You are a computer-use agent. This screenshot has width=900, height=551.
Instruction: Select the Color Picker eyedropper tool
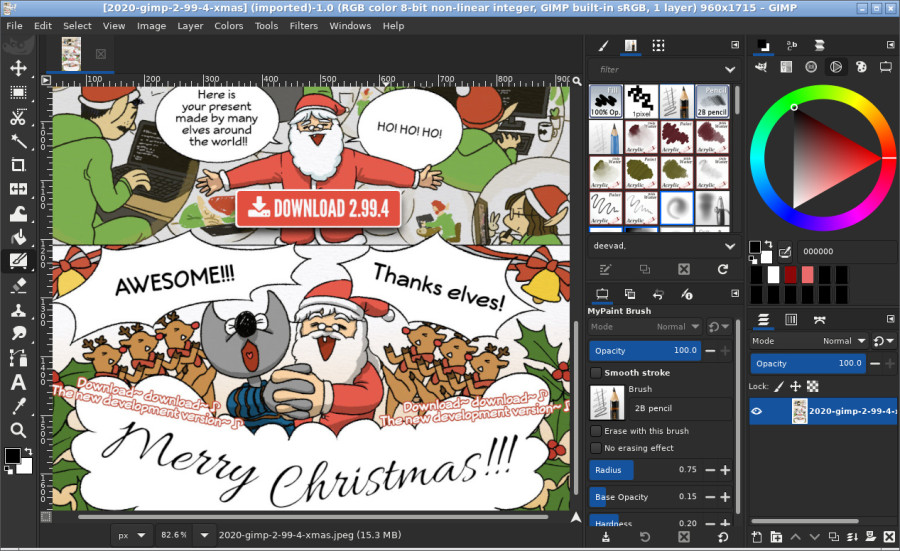pos(18,406)
